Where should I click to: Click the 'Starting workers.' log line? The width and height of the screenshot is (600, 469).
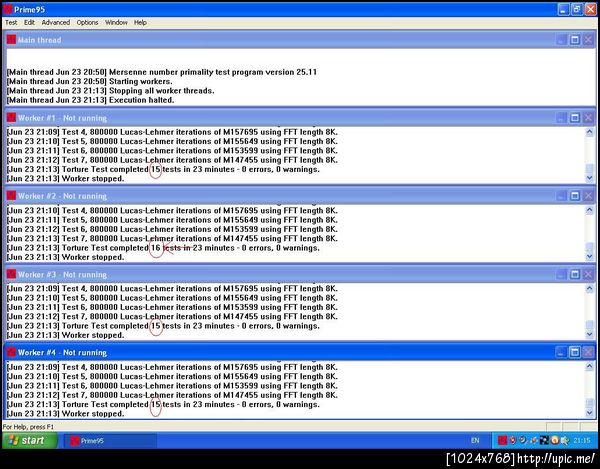(x=90, y=81)
